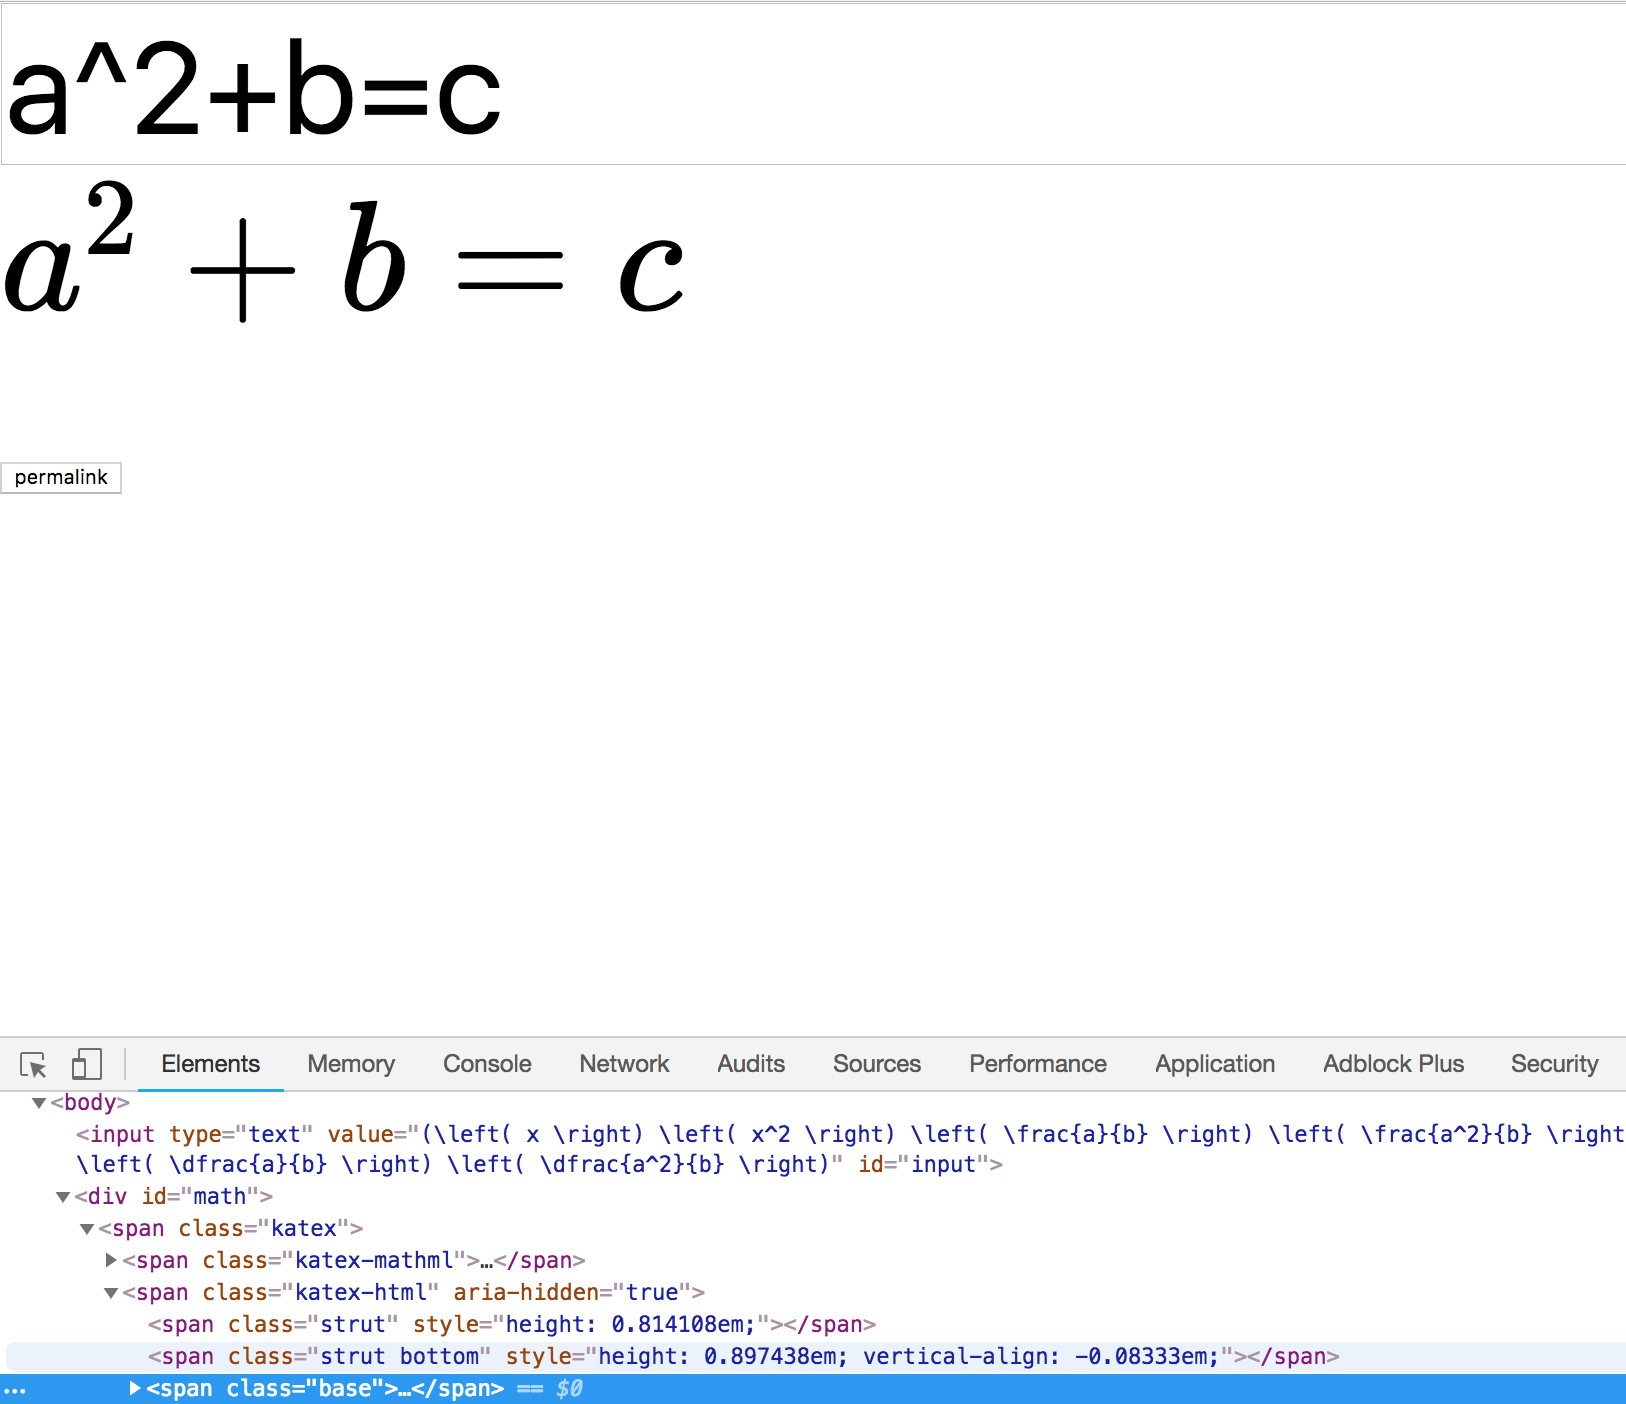Switch to the Performance tab

[1037, 1064]
